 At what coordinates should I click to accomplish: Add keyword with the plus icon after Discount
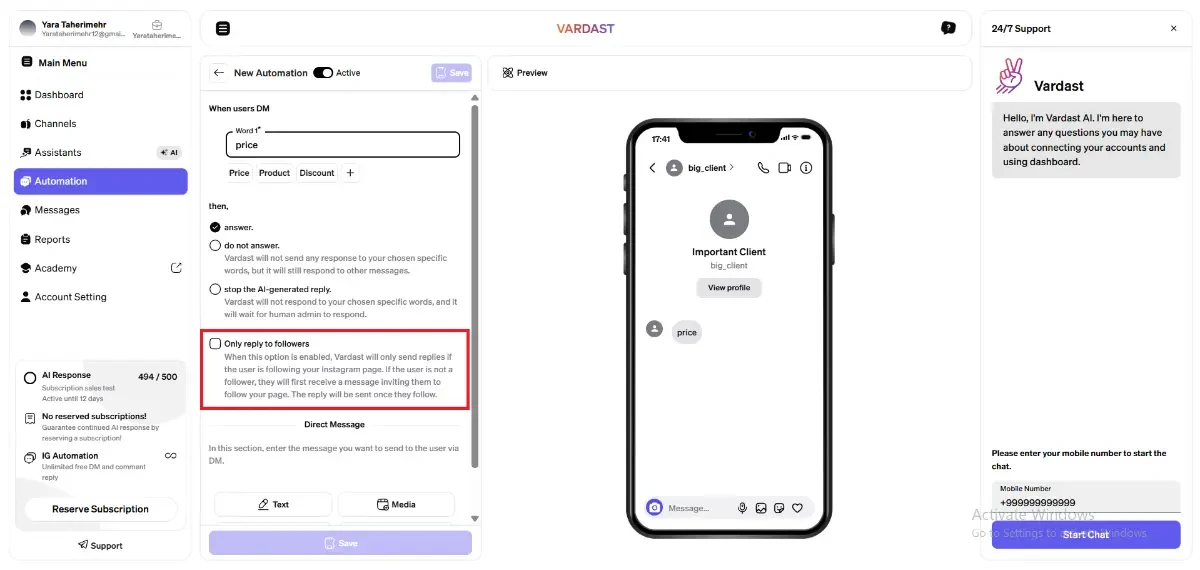click(x=350, y=173)
